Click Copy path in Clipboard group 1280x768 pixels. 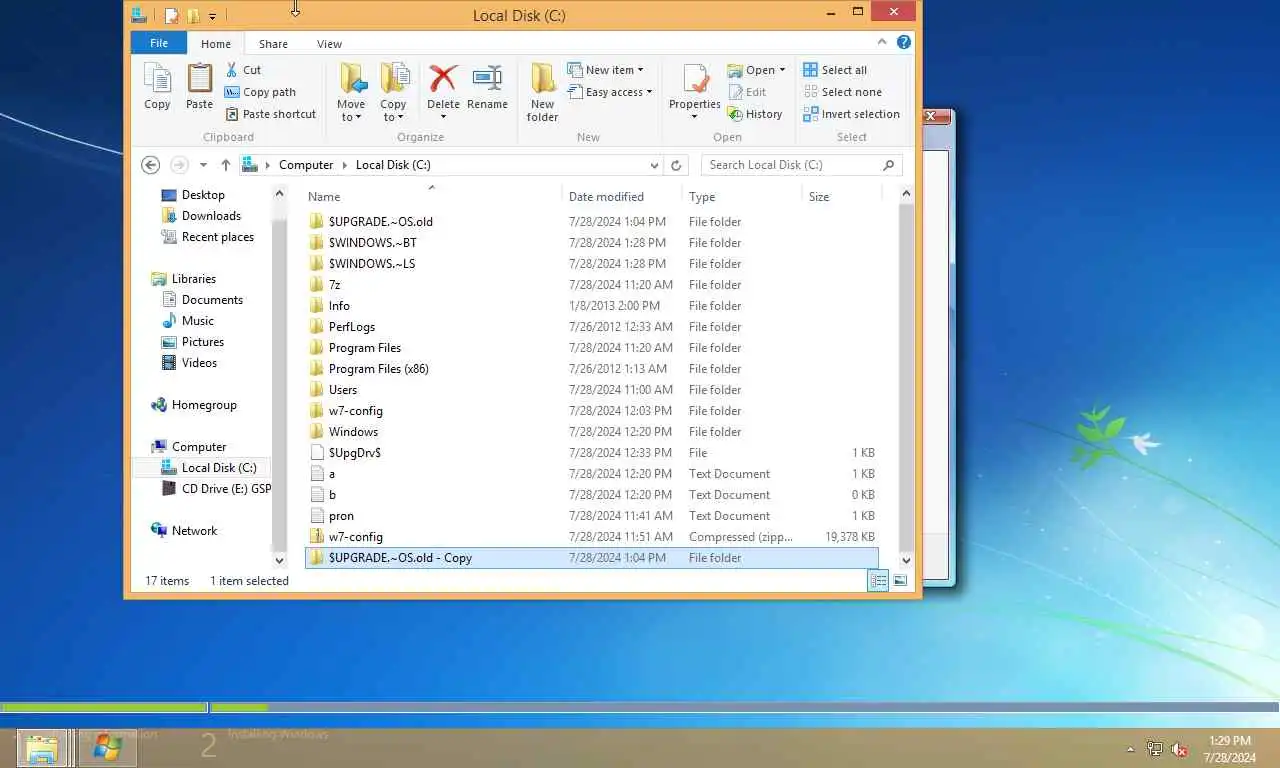[x=261, y=92]
